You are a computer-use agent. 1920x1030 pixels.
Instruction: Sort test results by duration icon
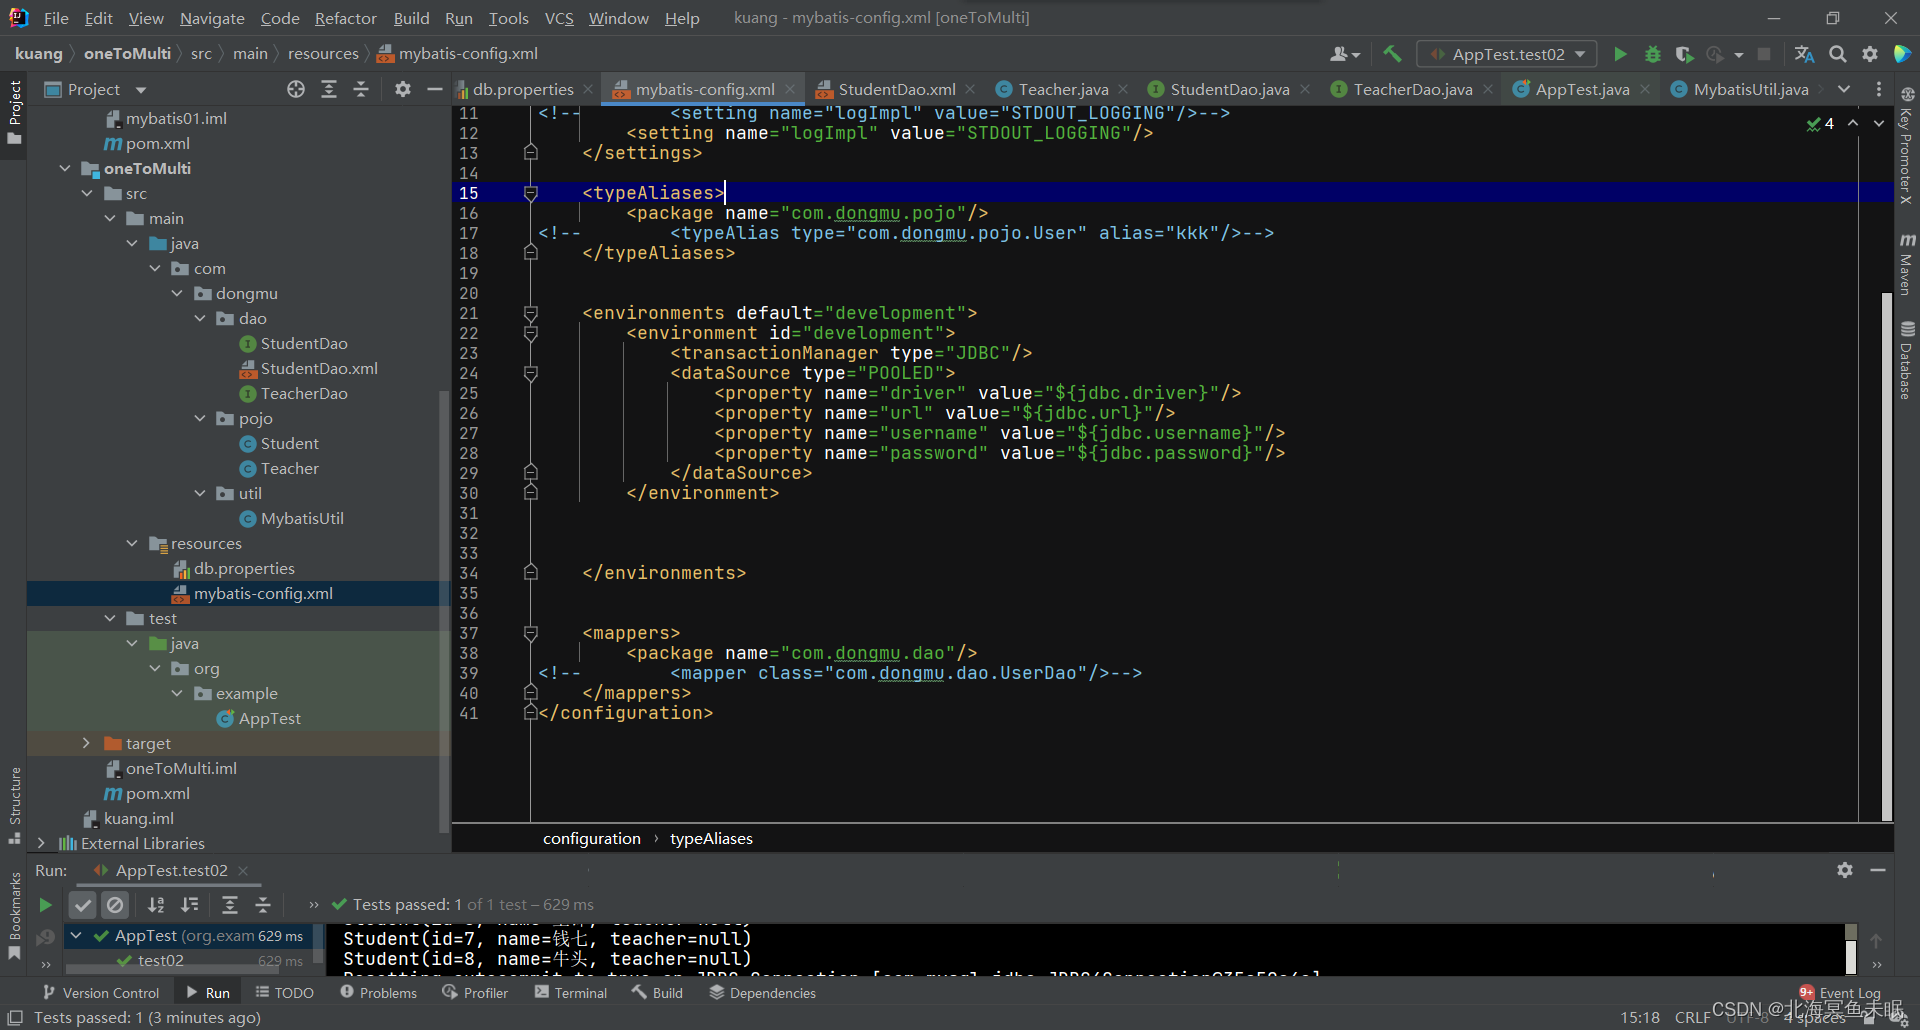(x=189, y=905)
